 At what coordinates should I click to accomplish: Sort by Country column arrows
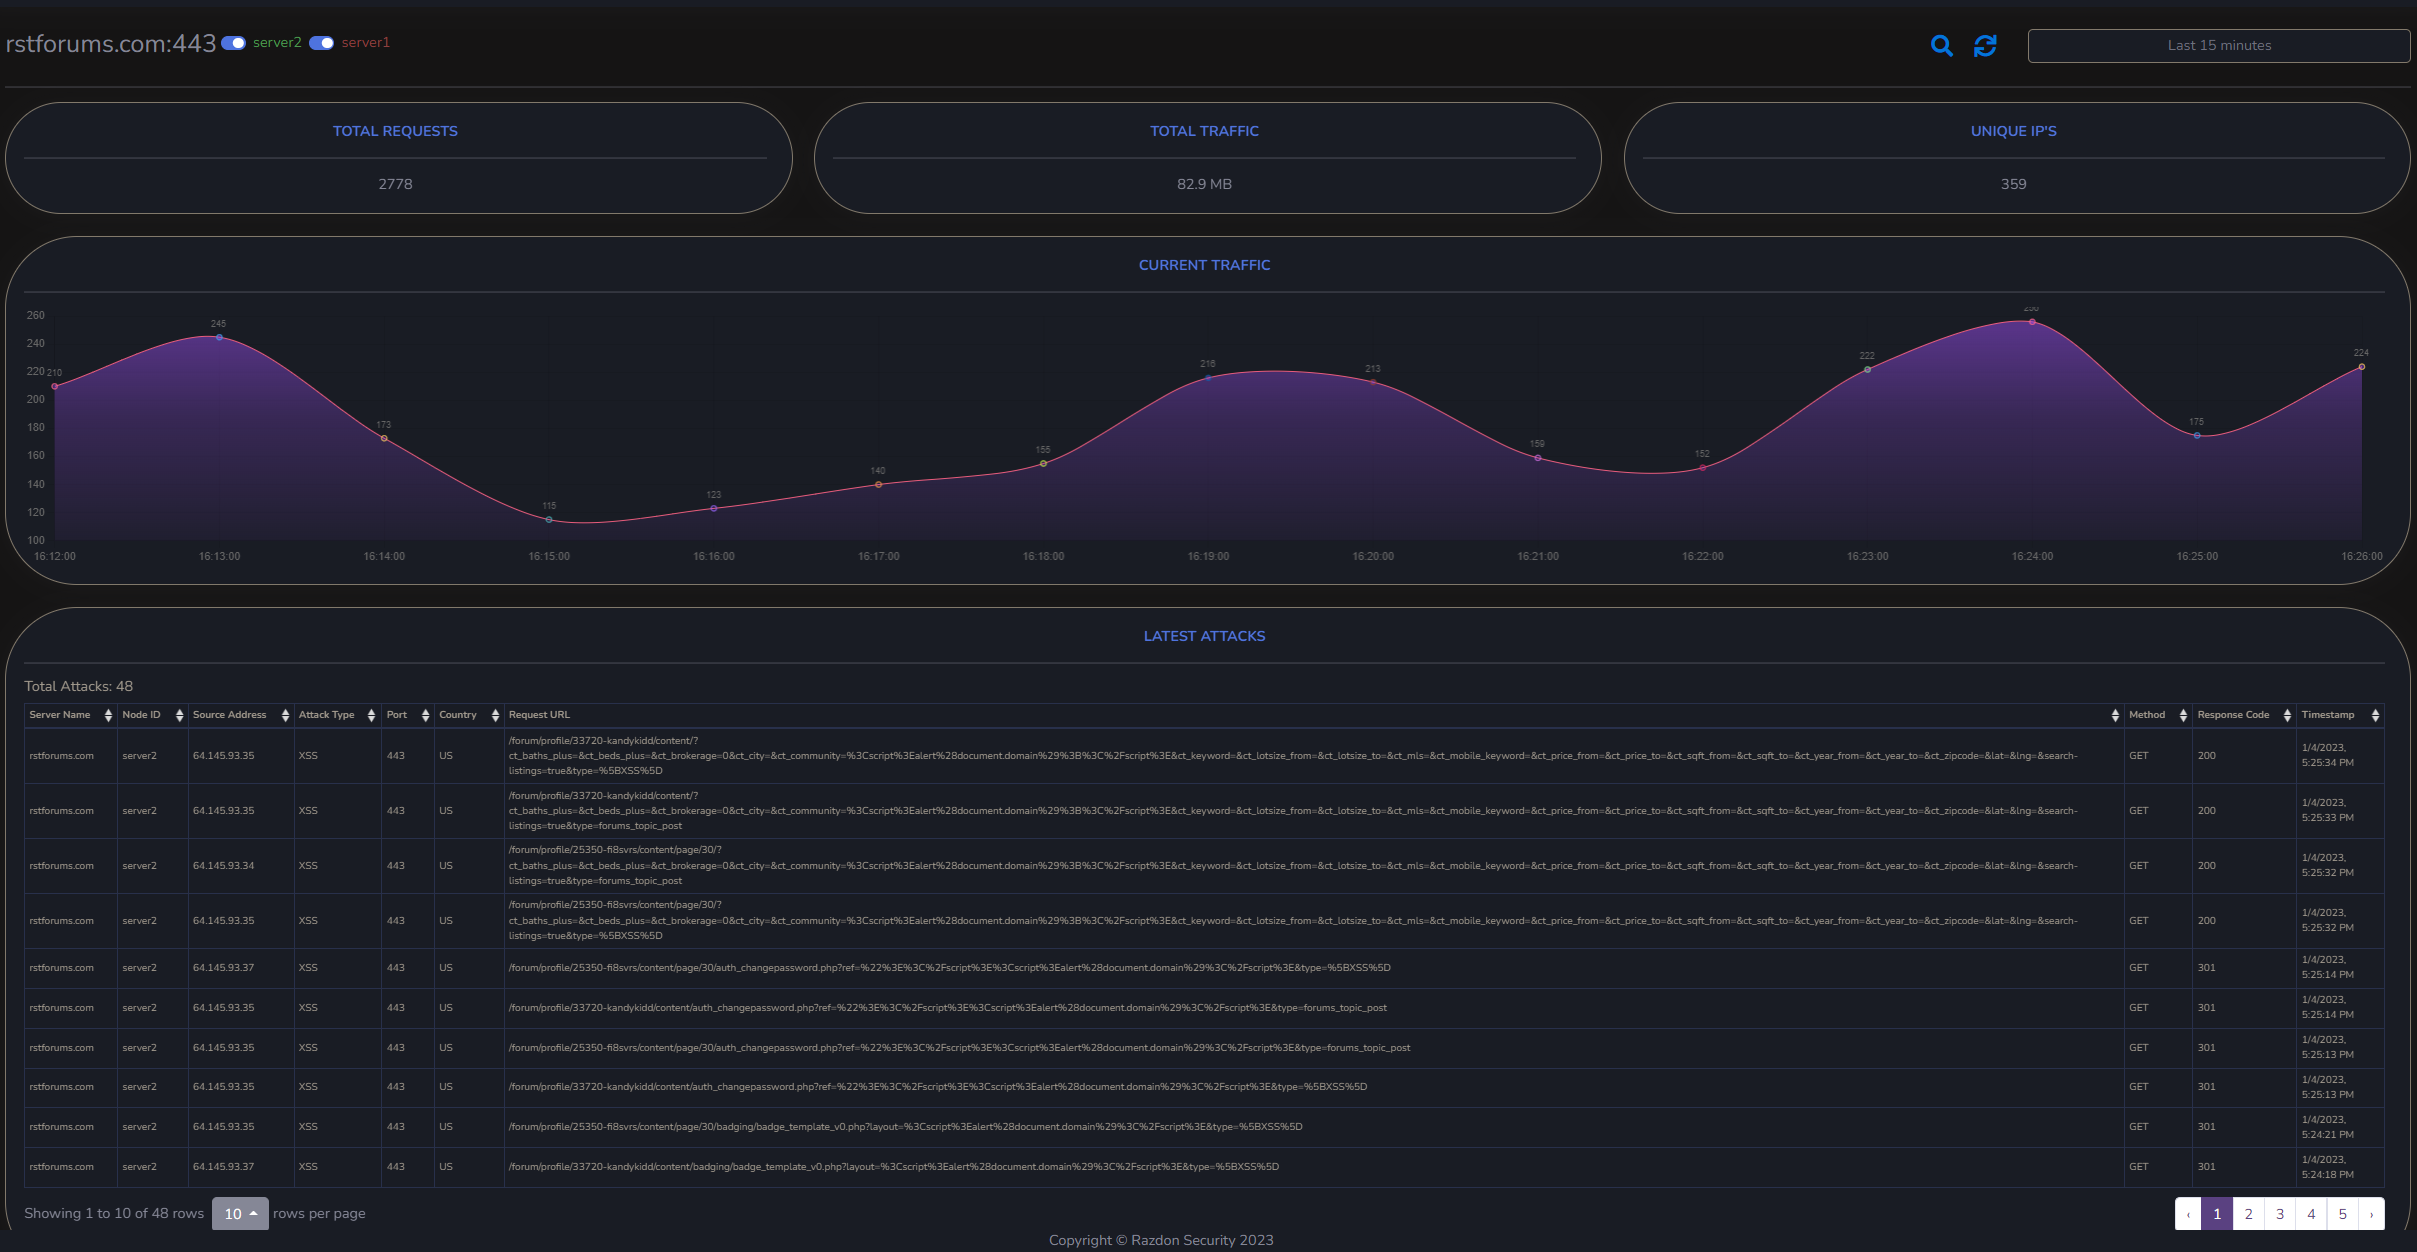click(495, 715)
